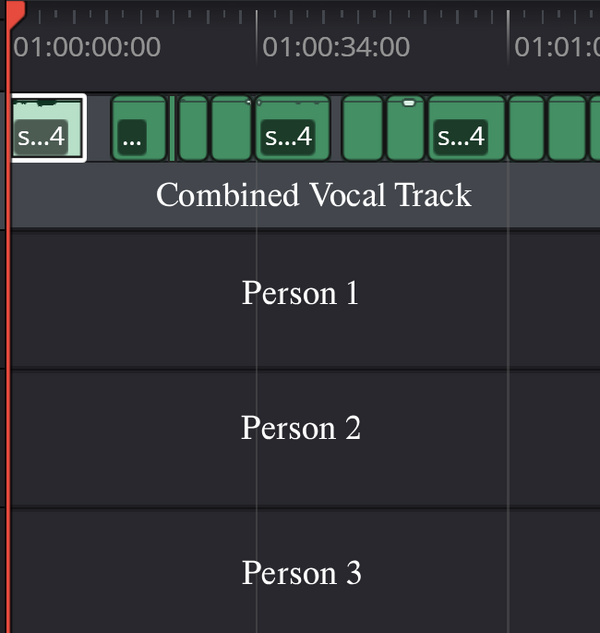Click the middle clip labeled s...4
600x633 pixels.
292,129
